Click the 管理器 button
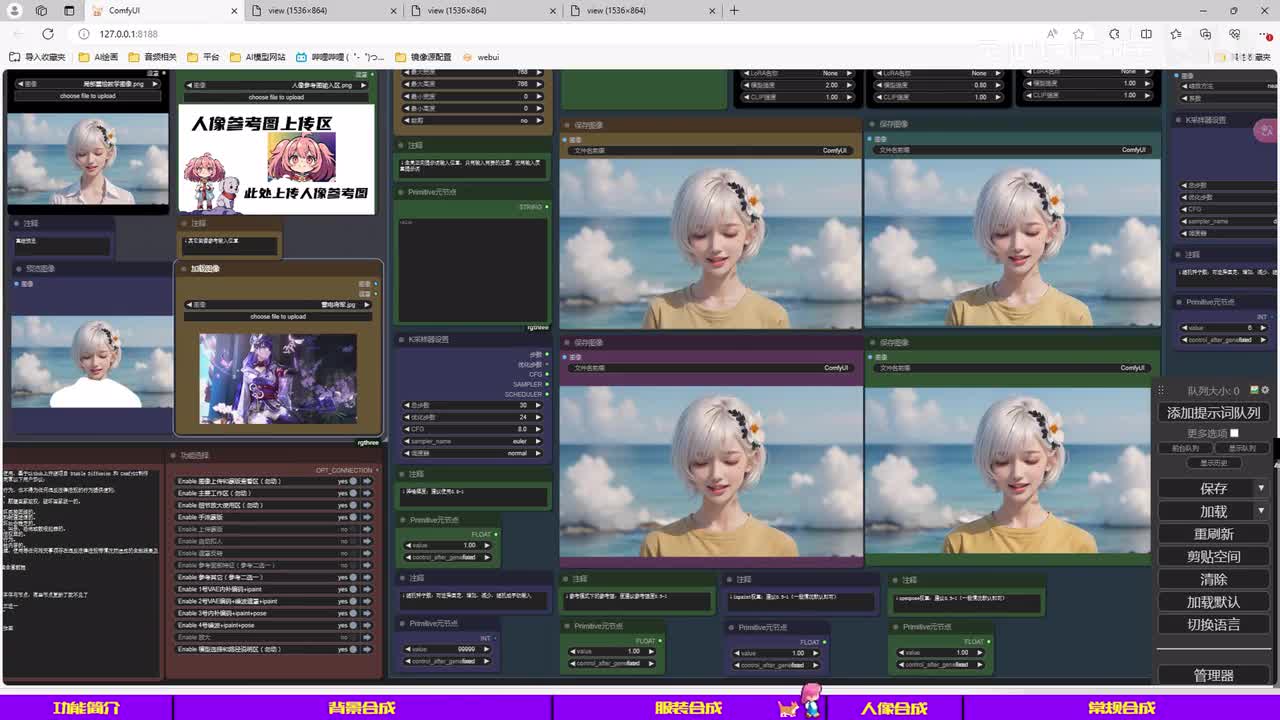 pos(1213,676)
